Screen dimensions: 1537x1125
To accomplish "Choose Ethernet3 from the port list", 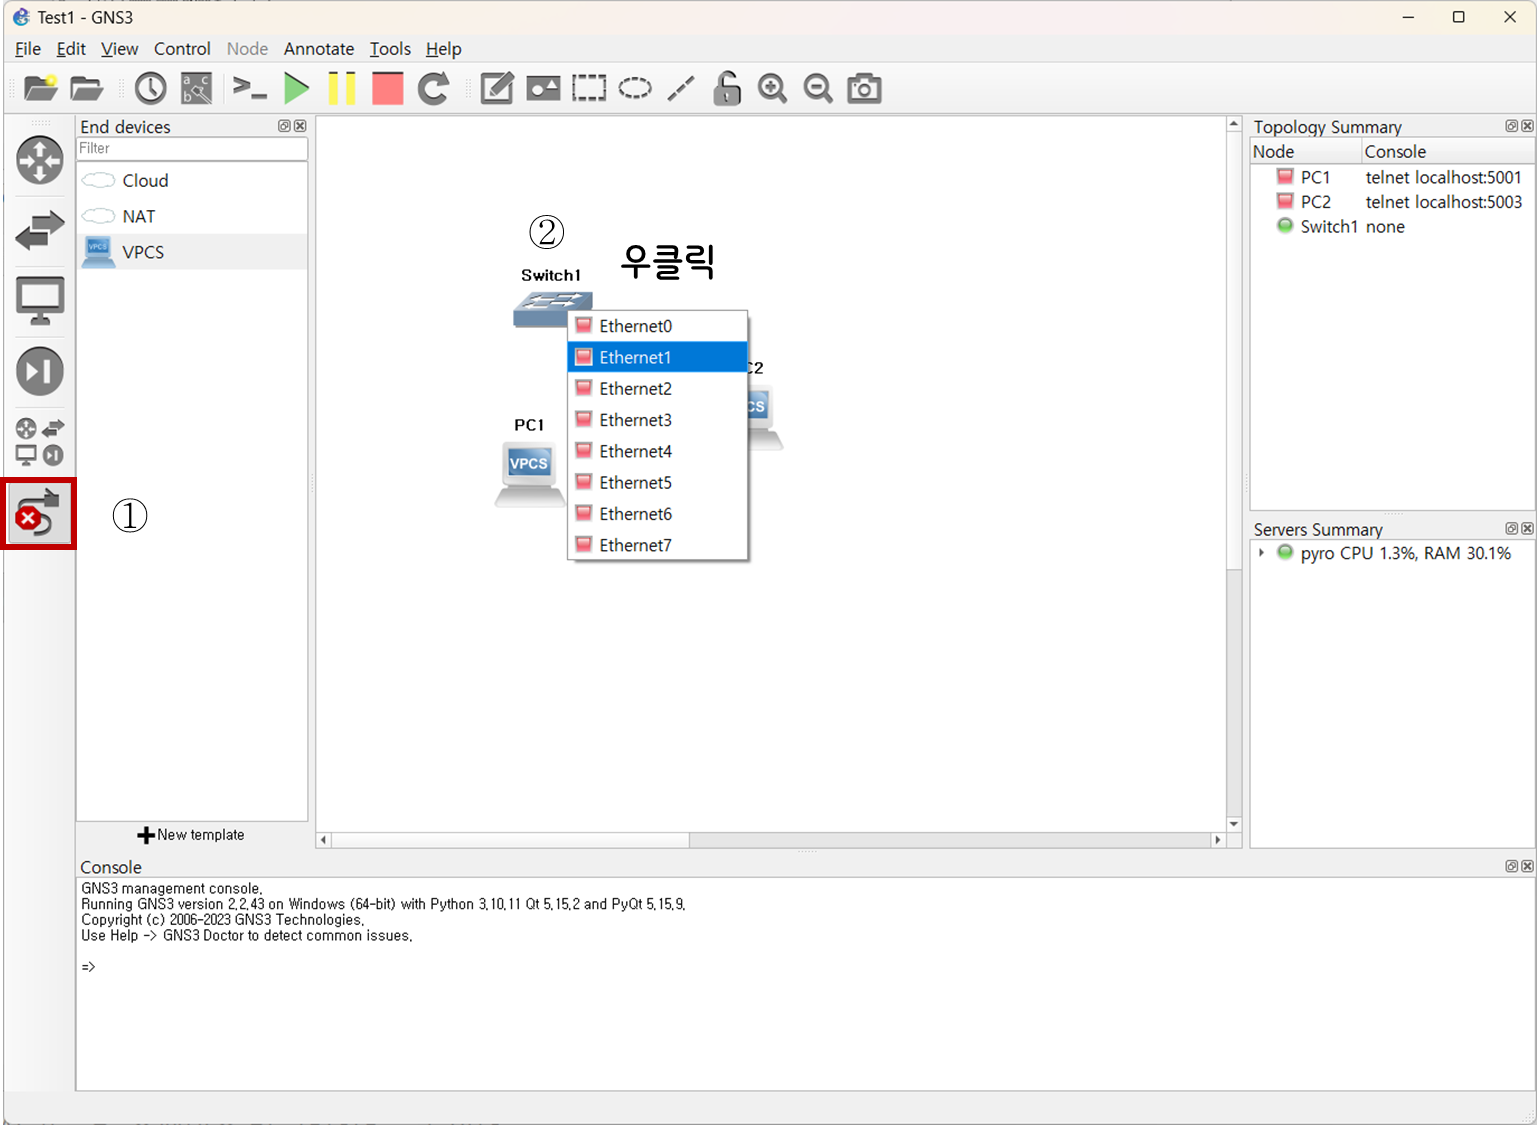I will pyautogui.click(x=658, y=420).
